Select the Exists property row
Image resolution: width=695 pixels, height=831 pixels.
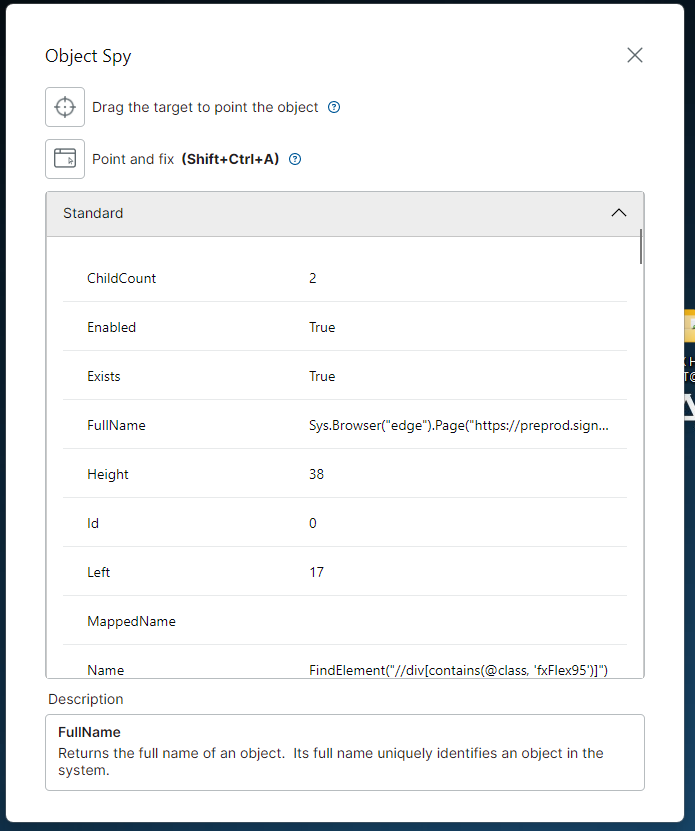(x=345, y=376)
